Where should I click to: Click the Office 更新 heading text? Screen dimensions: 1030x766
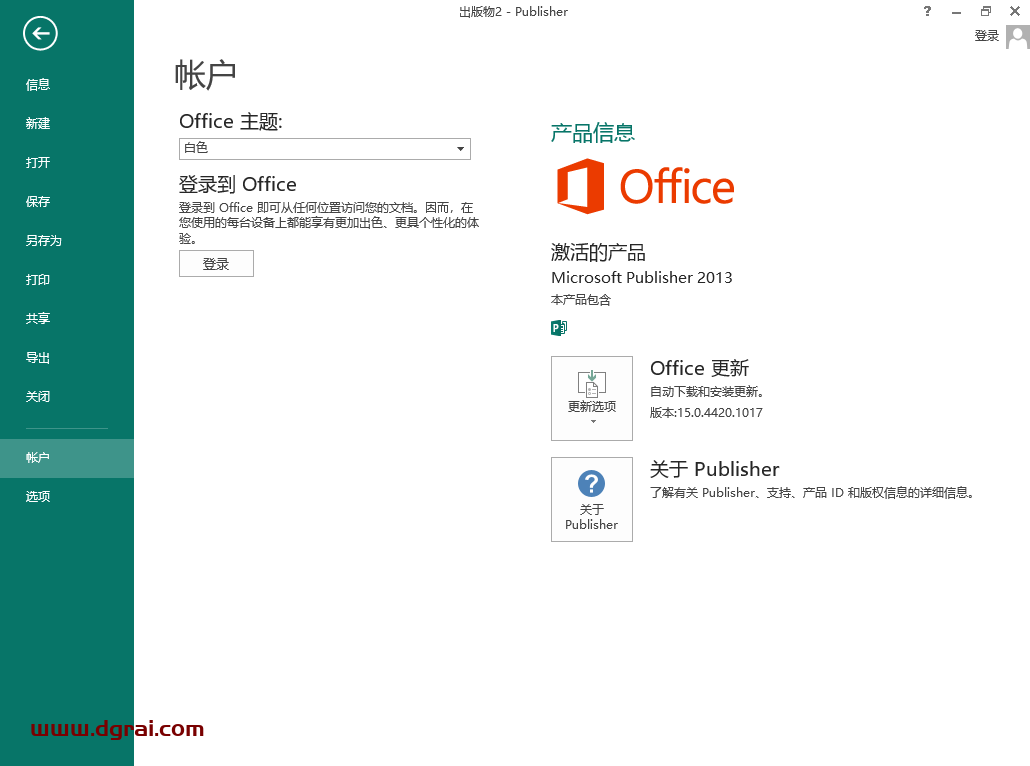(x=700, y=368)
